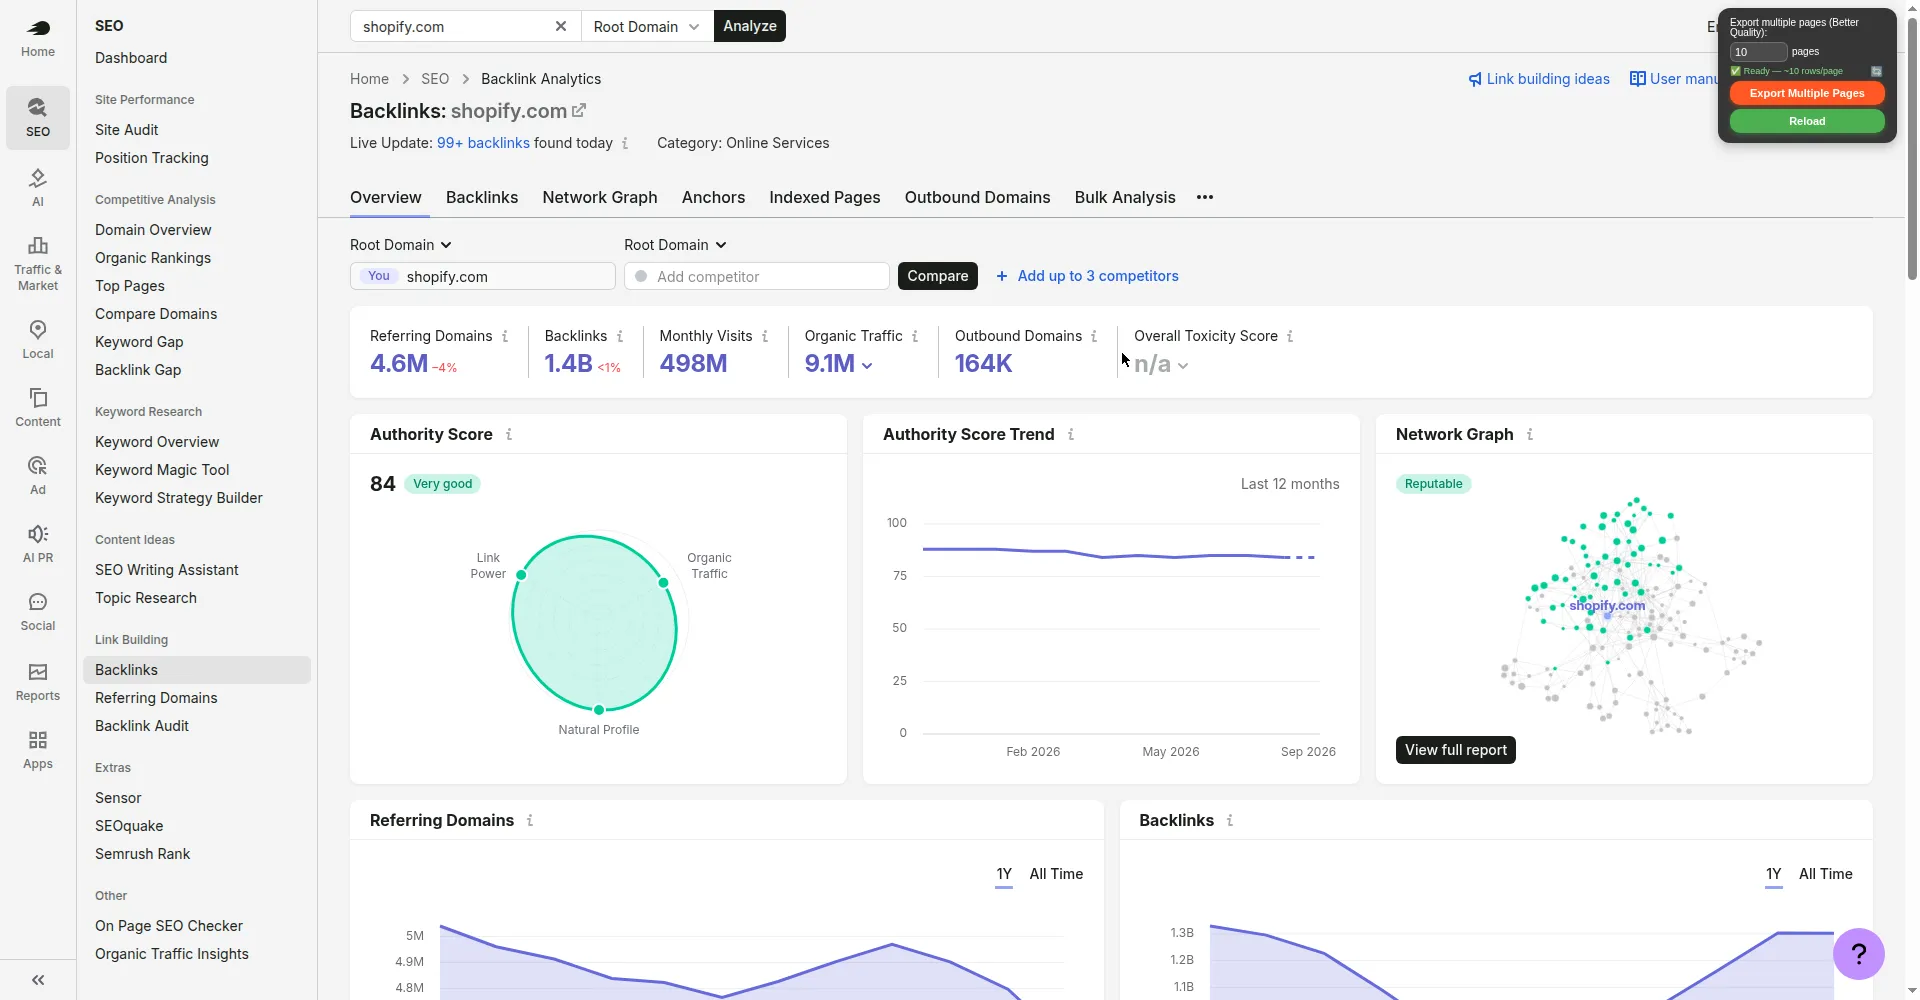Open the Apps section icon
This screenshot has width=1920, height=1000.
tap(38, 749)
